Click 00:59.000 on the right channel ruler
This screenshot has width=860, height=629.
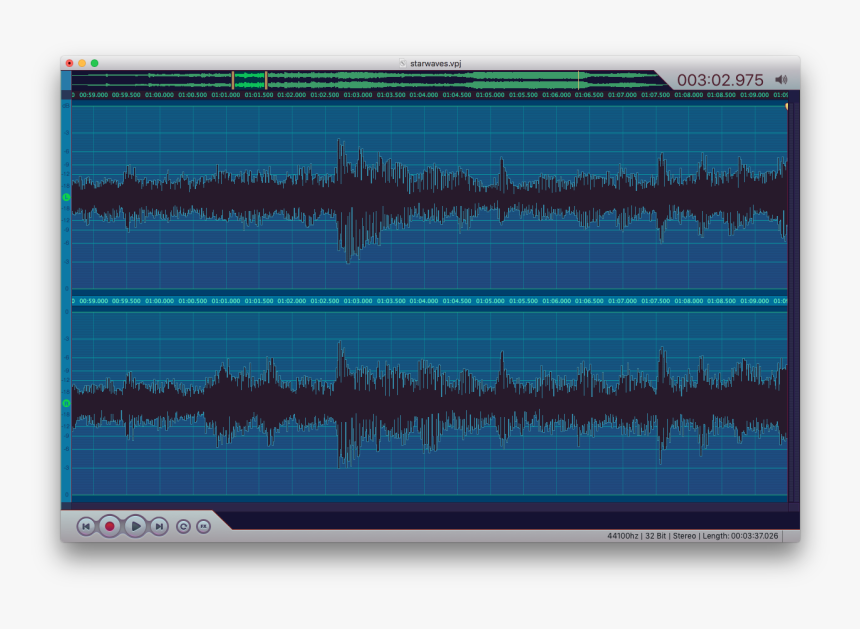point(93,301)
